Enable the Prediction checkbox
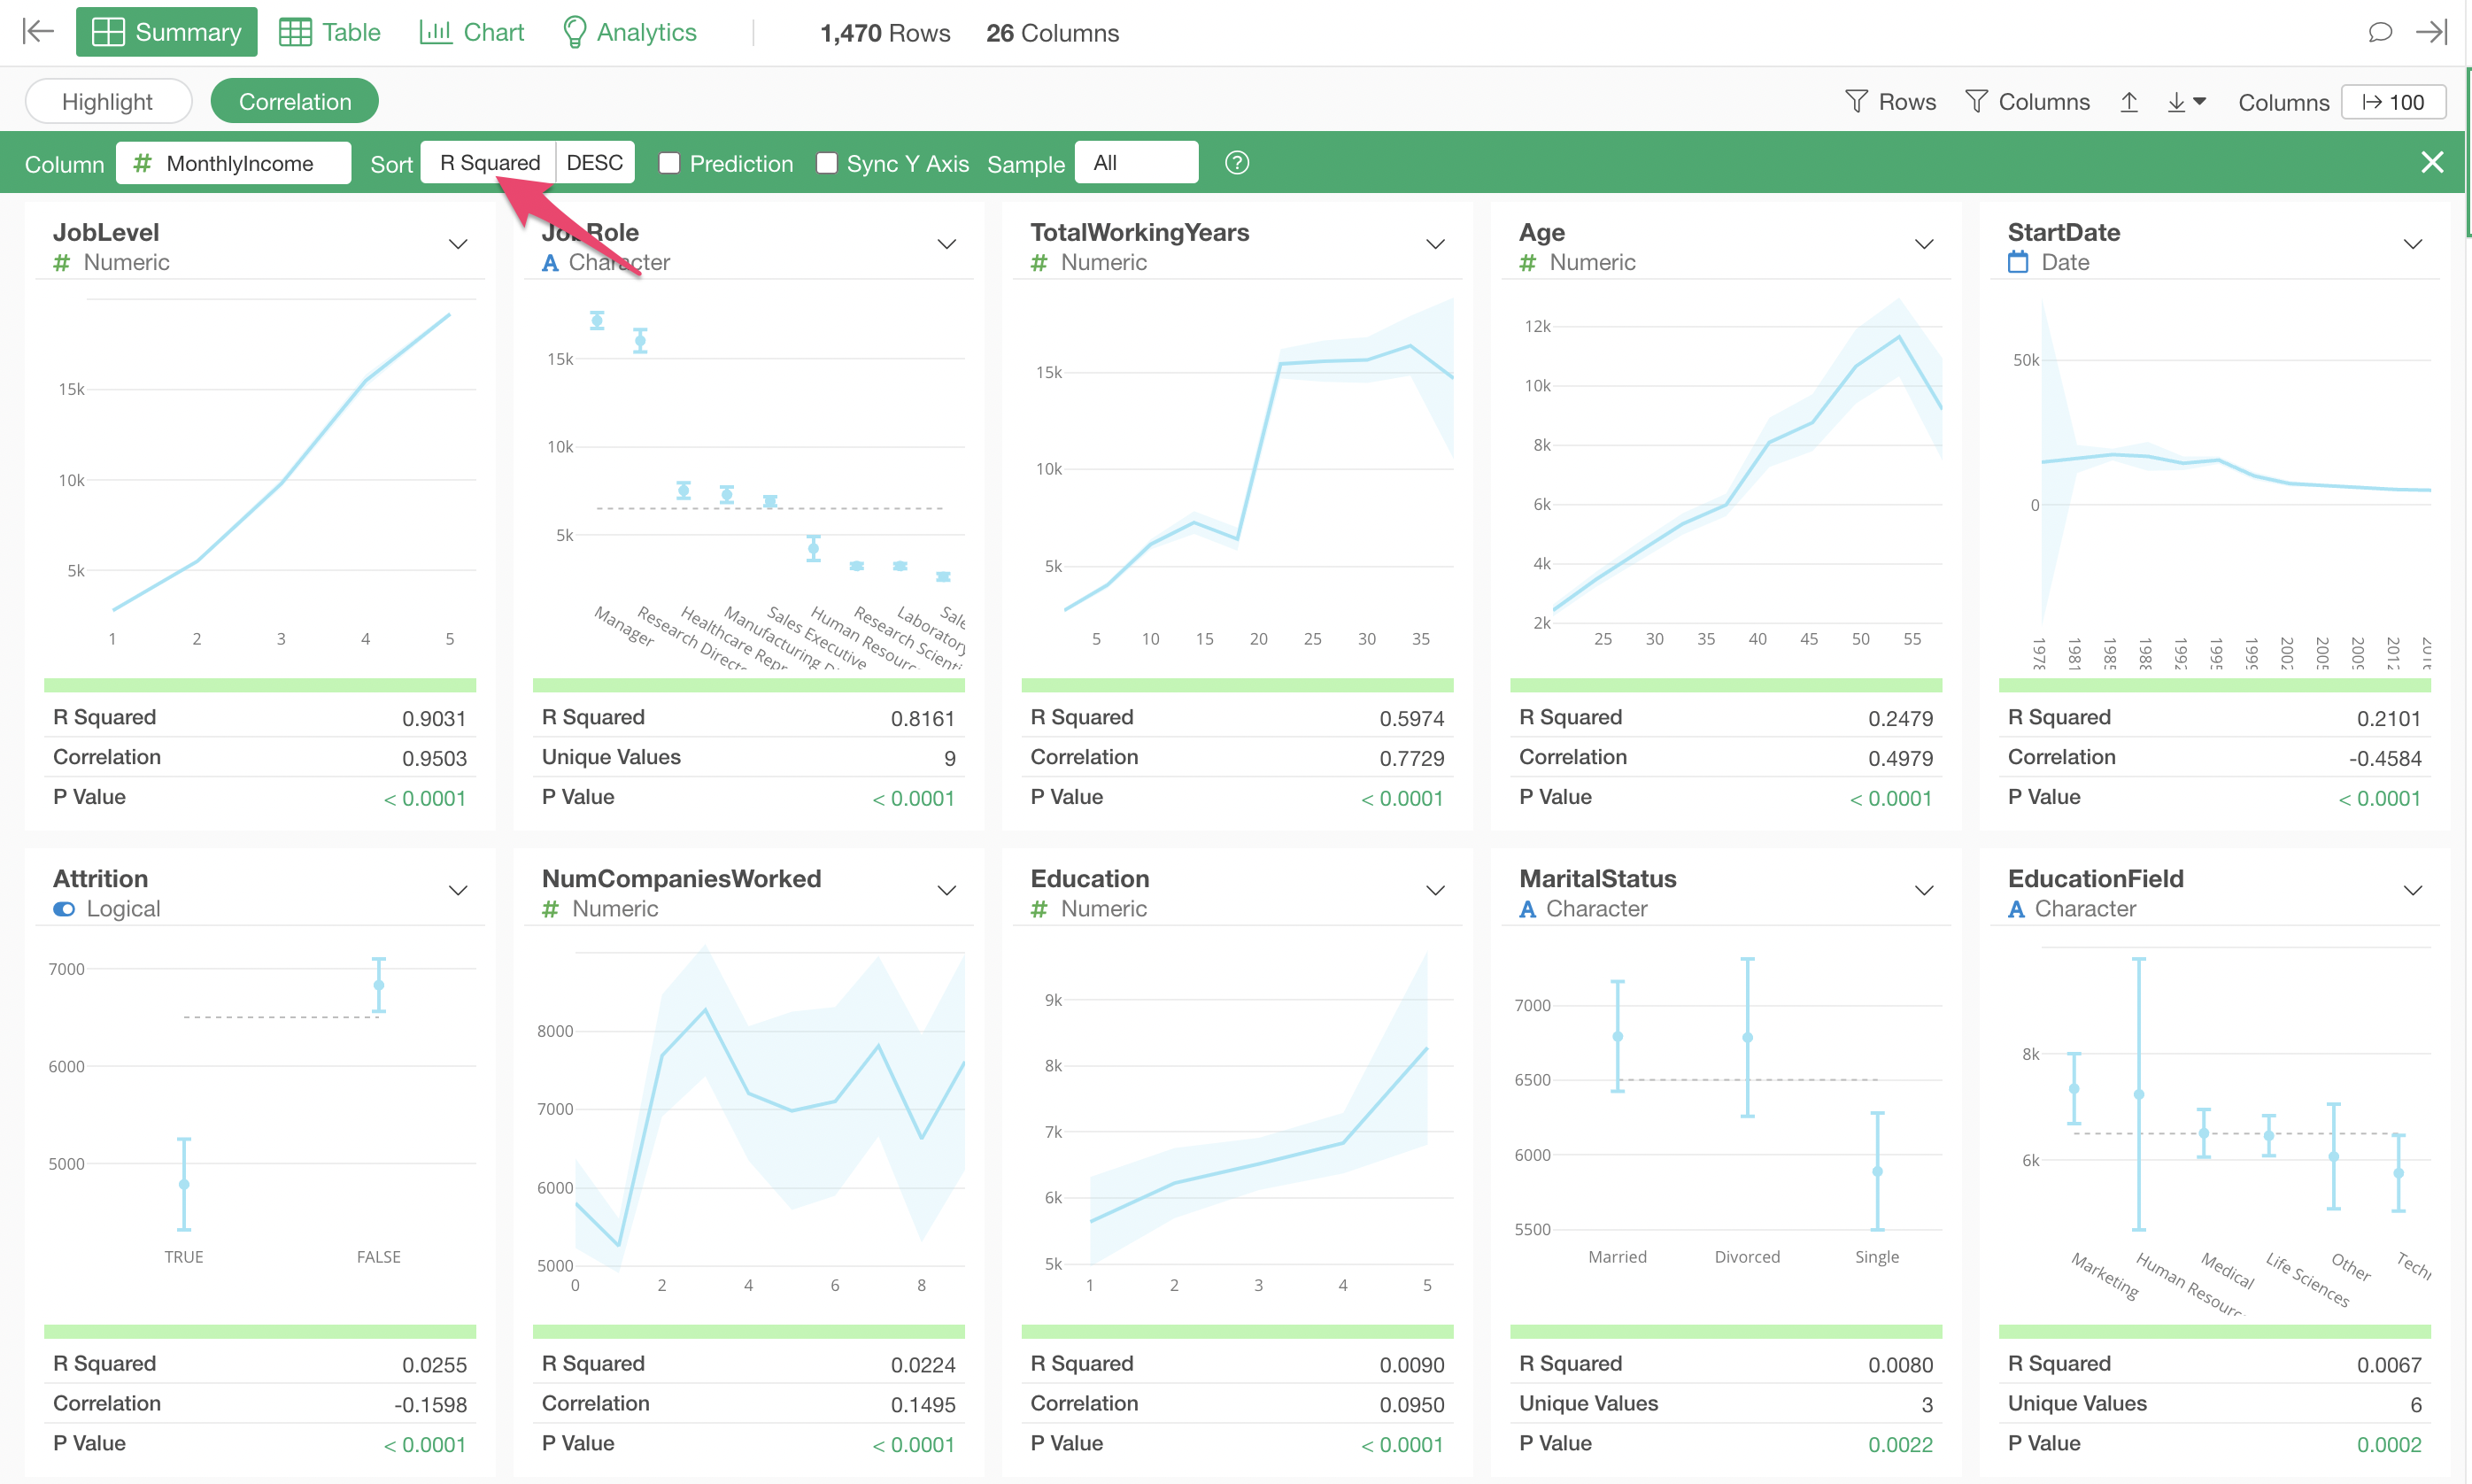The image size is (2472, 1484). (670, 163)
